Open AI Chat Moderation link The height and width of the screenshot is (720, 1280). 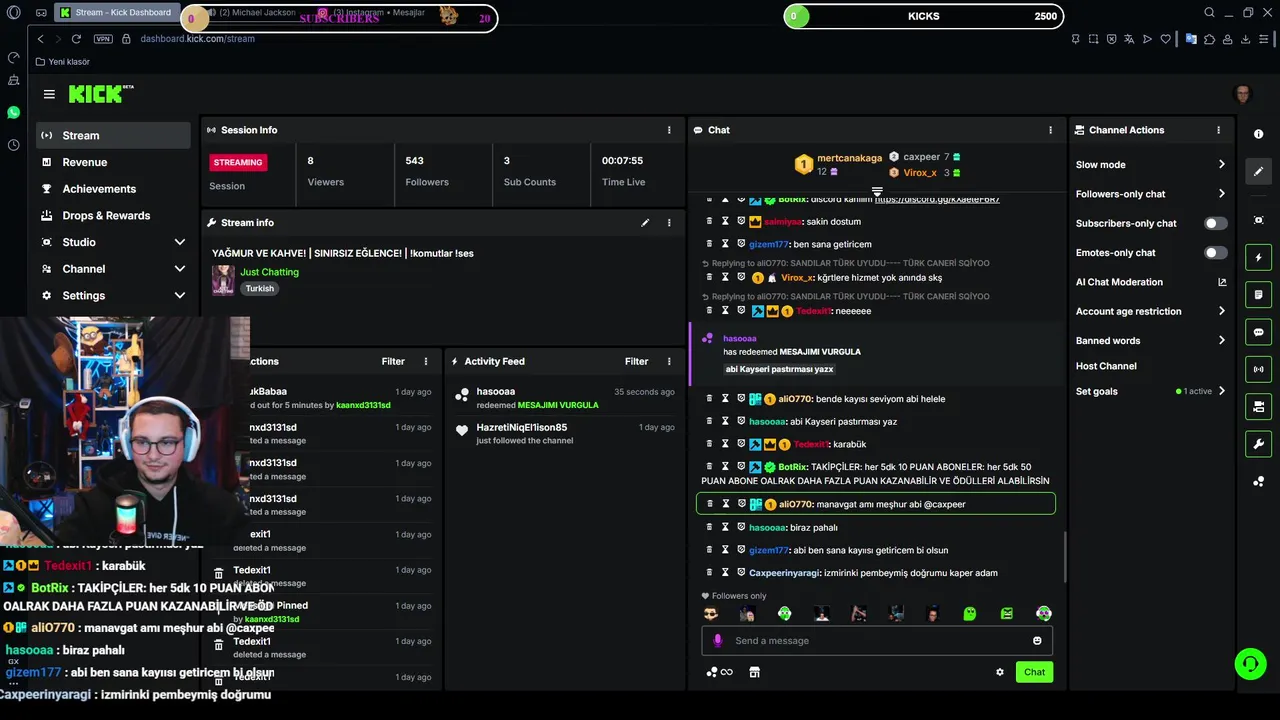click(x=1150, y=282)
